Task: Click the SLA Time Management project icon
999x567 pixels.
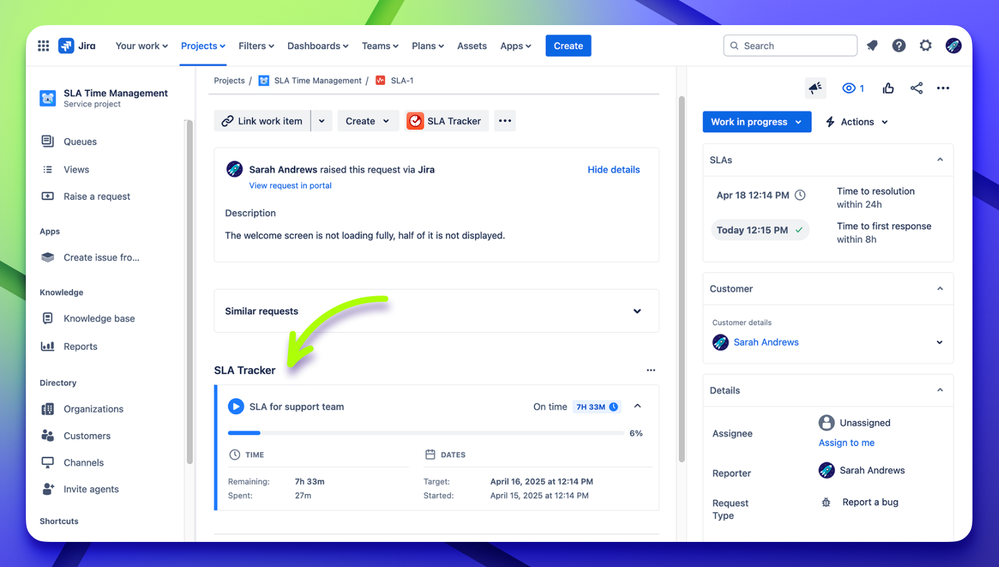Action: click(x=48, y=98)
